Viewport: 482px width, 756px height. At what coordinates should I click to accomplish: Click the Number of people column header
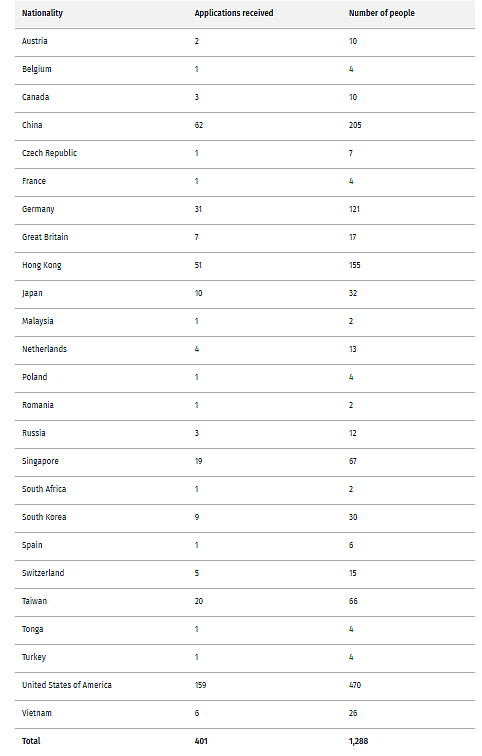point(382,13)
